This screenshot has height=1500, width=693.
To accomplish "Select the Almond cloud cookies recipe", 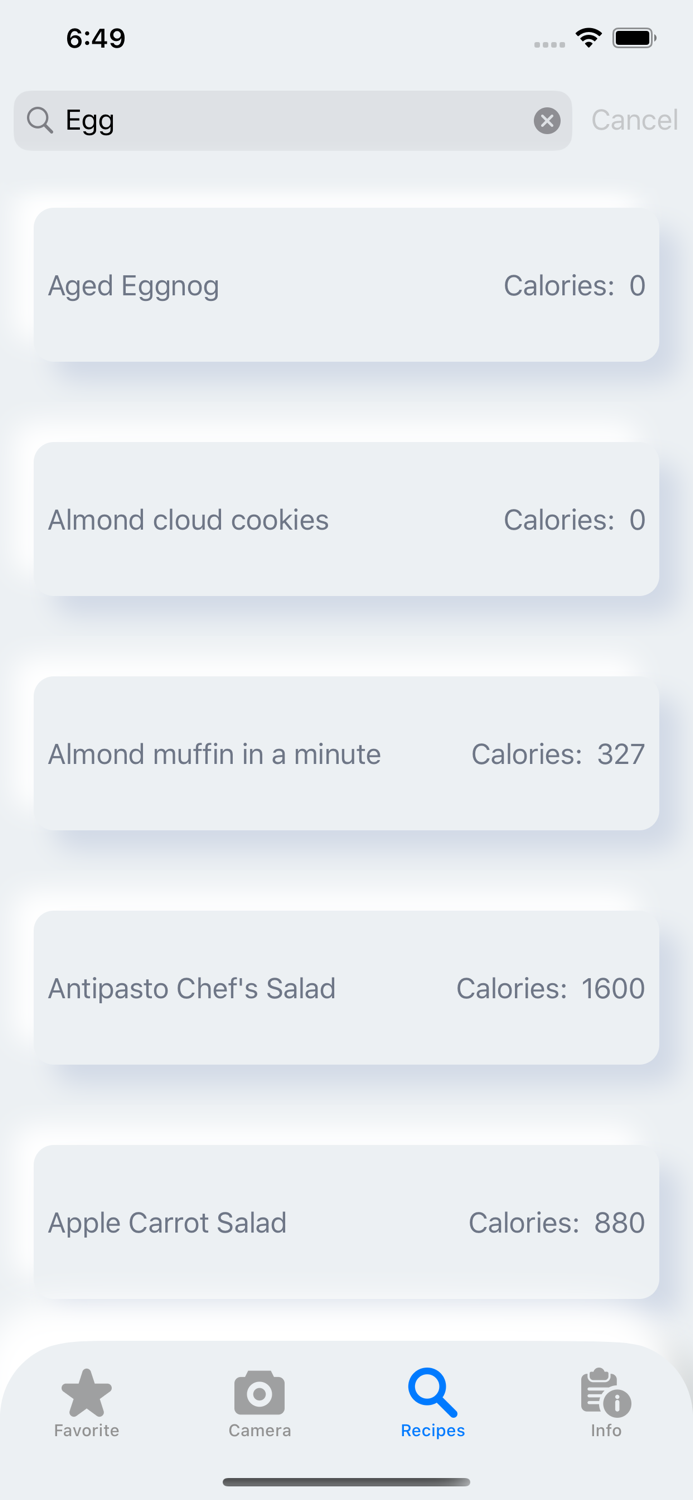I will point(346,519).
